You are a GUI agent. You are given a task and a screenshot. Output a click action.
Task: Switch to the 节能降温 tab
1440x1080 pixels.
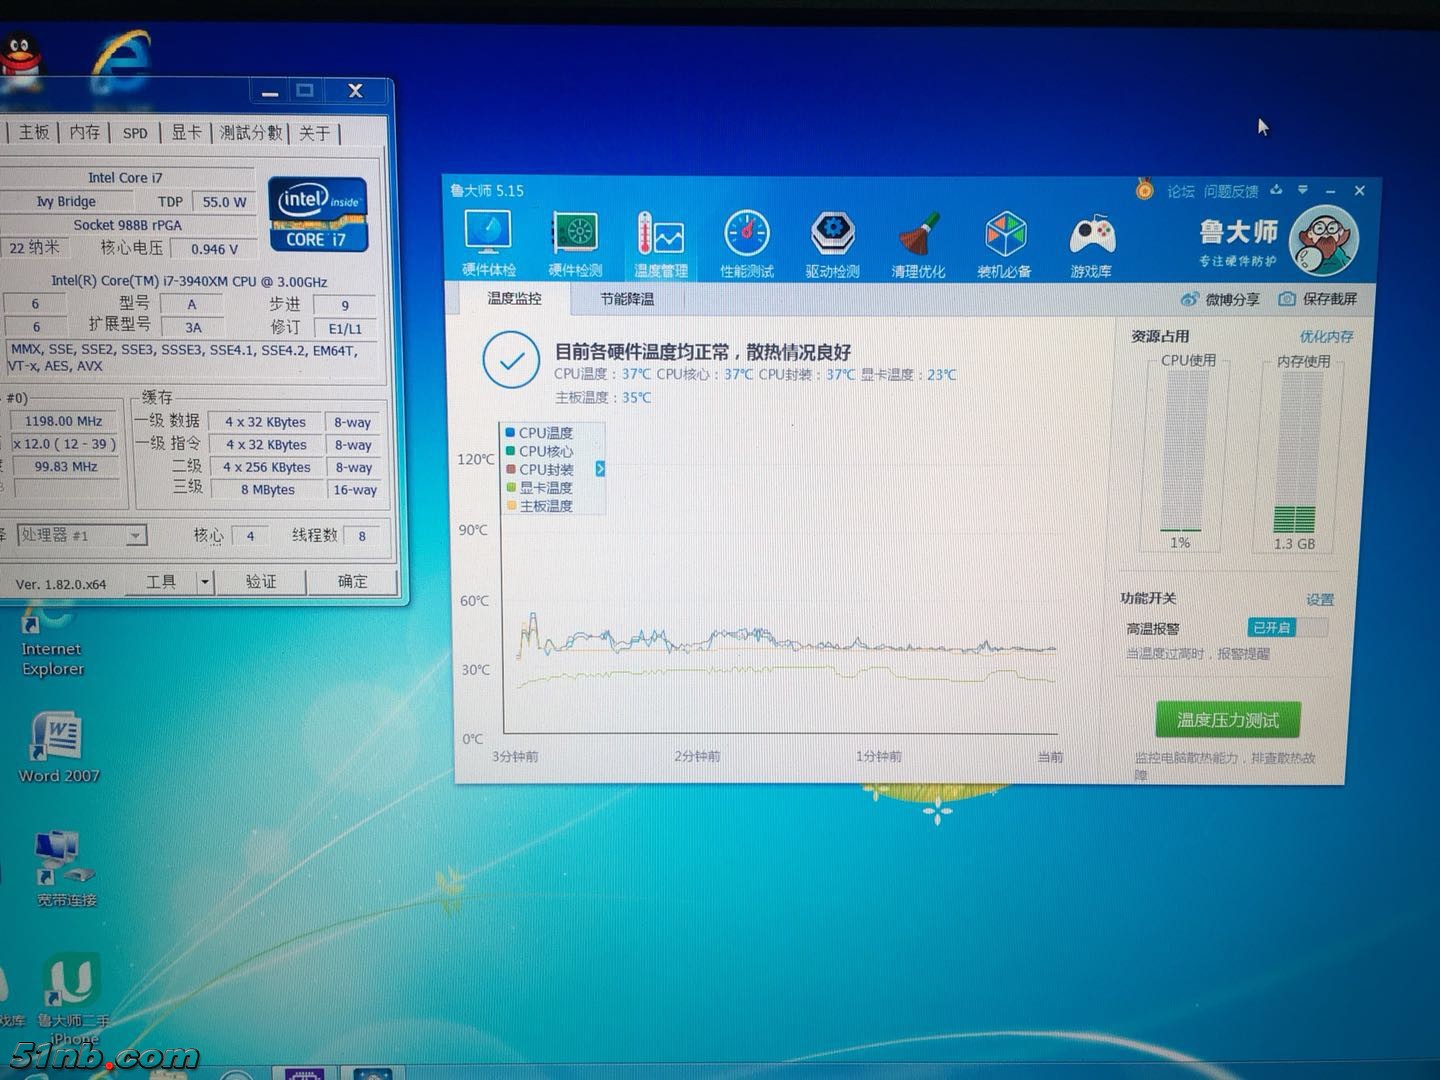point(627,299)
